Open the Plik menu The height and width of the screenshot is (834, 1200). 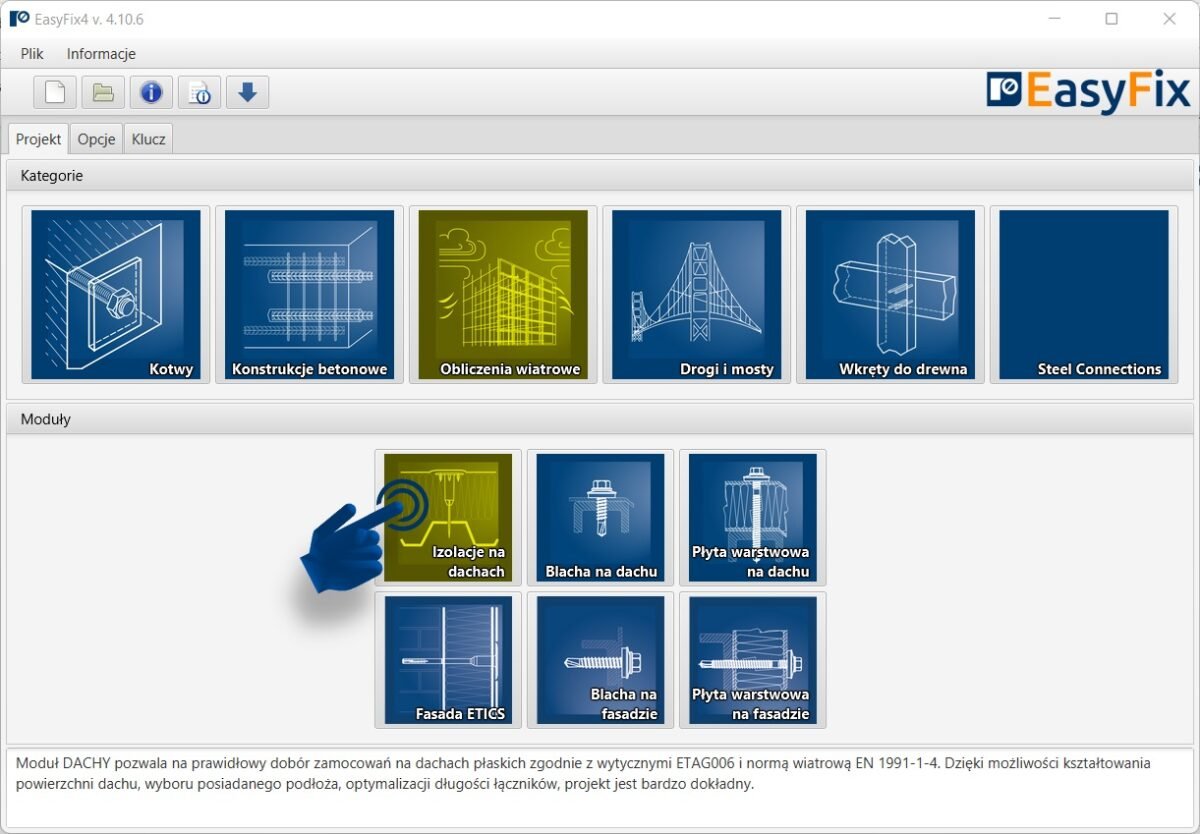[32, 54]
